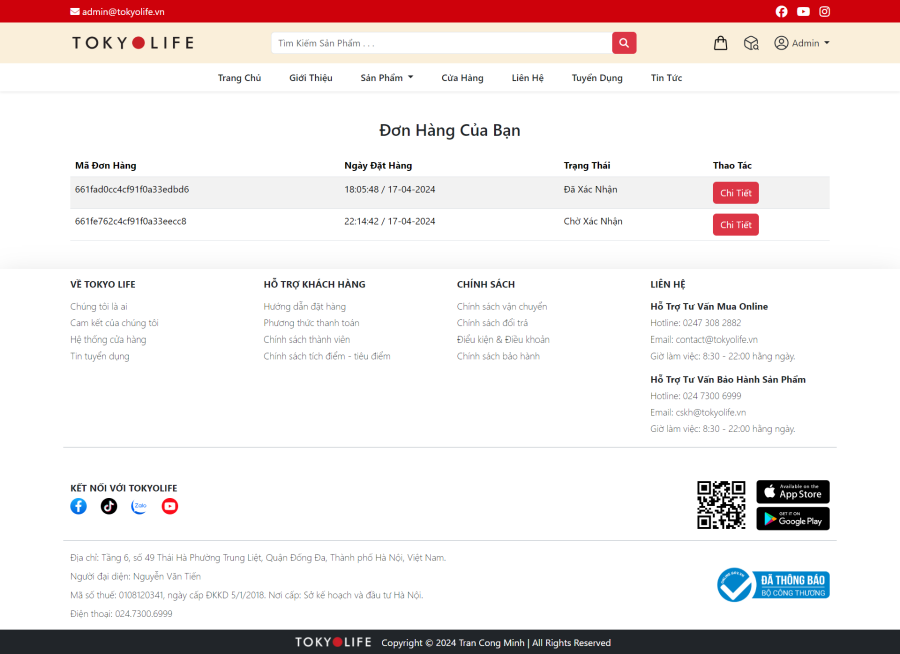Screen dimensions: 900x654
Task: Open the YouTube icon in top bar
Action: click(803, 11)
